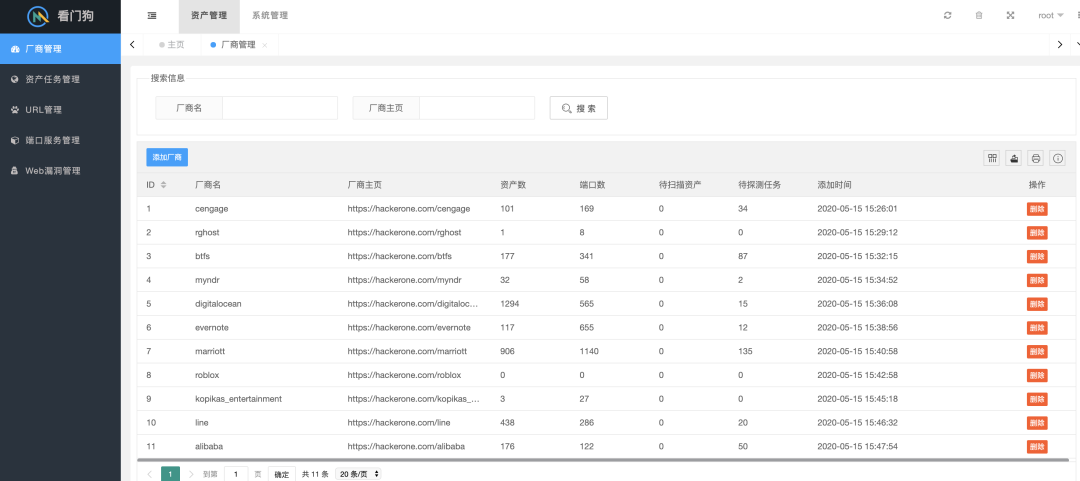
Task: Delete the btfs vendor row
Action: [x=1037, y=256]
